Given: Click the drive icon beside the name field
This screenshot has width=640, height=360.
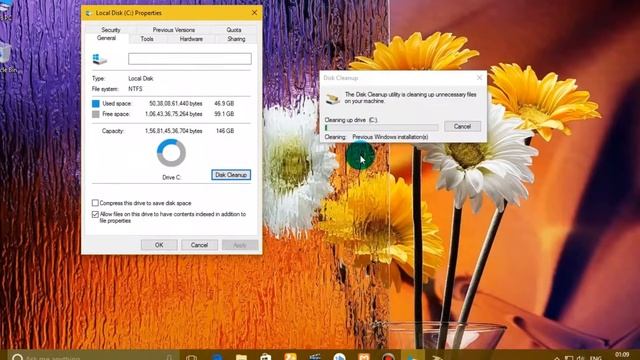Looking at the screenshot, I should click(x=100, y=59).
